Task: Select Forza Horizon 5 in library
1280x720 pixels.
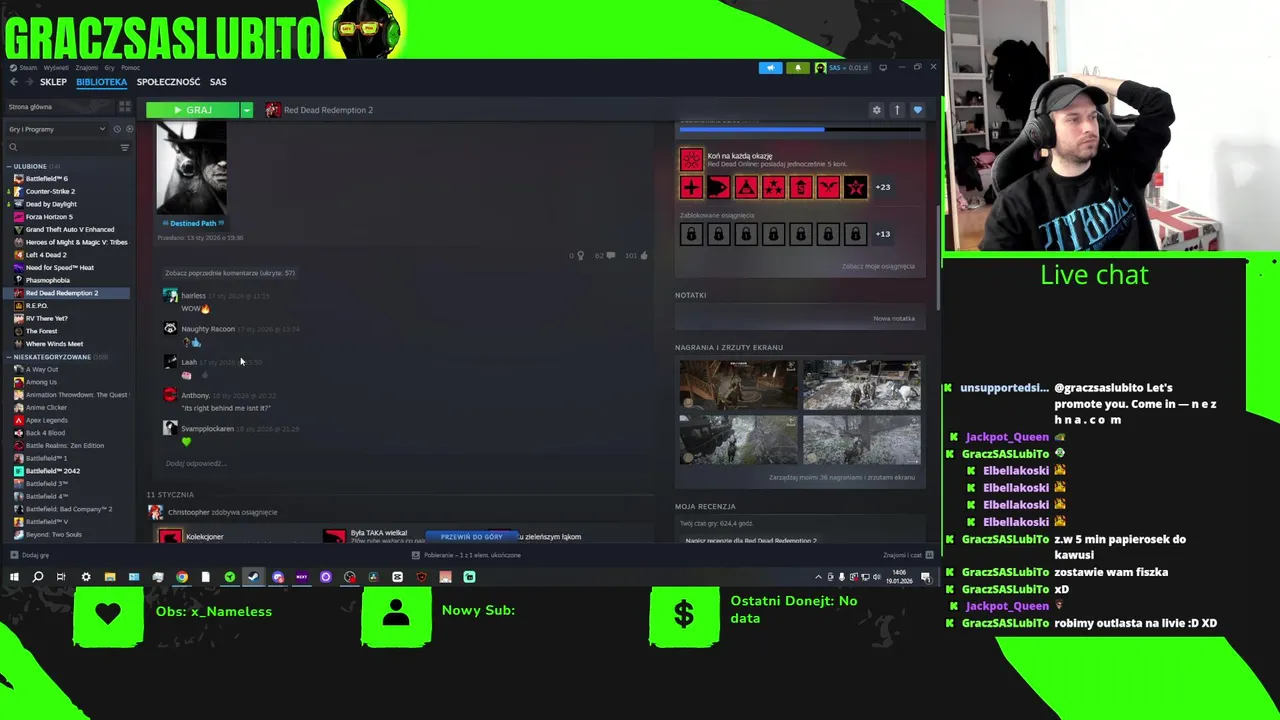Action: coord(49,217)
